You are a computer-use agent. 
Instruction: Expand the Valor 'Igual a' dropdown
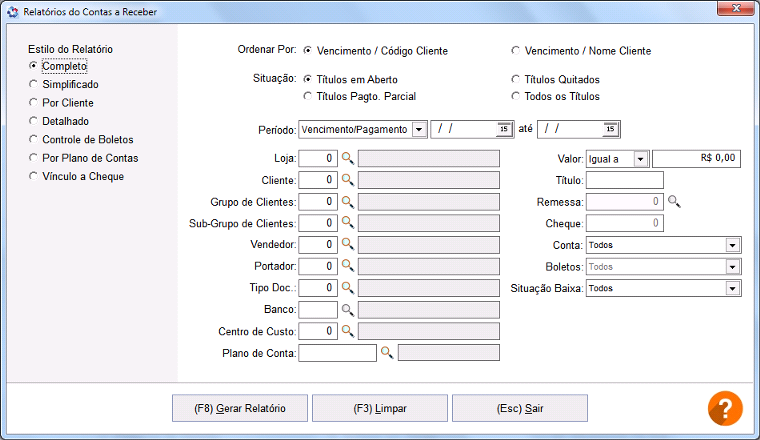(x=640, y=159)
